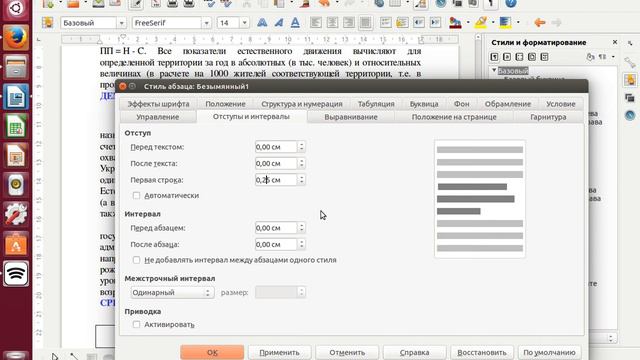Switch to the Выравнивание tab

click(351, 117)
